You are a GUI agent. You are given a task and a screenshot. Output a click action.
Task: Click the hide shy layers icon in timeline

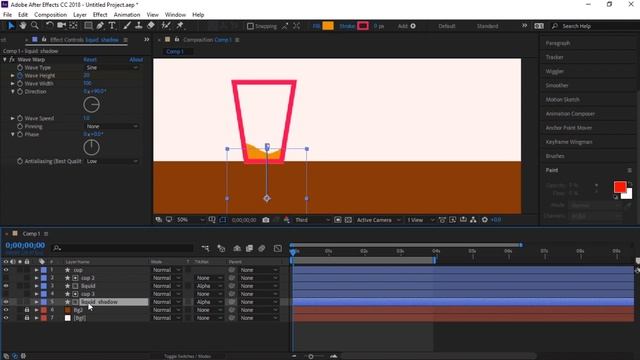(237, 248)
